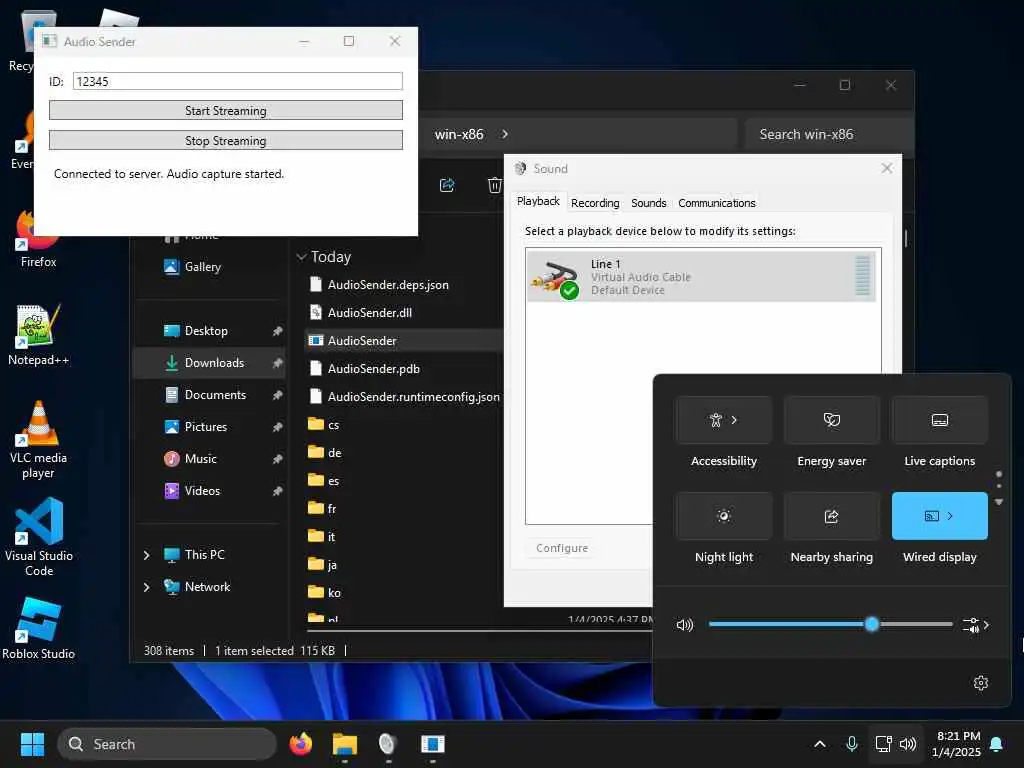
Task: Select the Playback tab
Action: click(x=538, y=201)
